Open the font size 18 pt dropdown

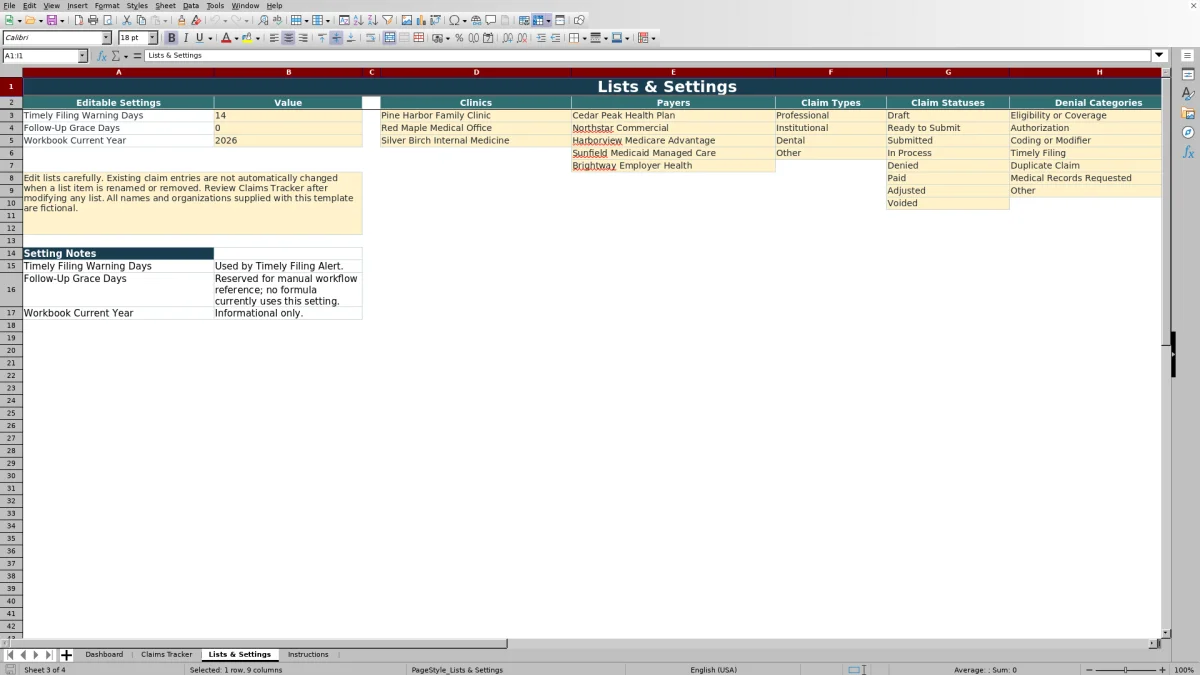pos(153,38)
